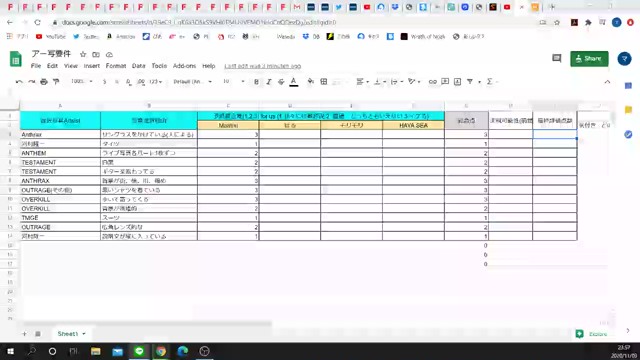Open the last edit history link
This screenshot has height=360, width=640.
262,66
